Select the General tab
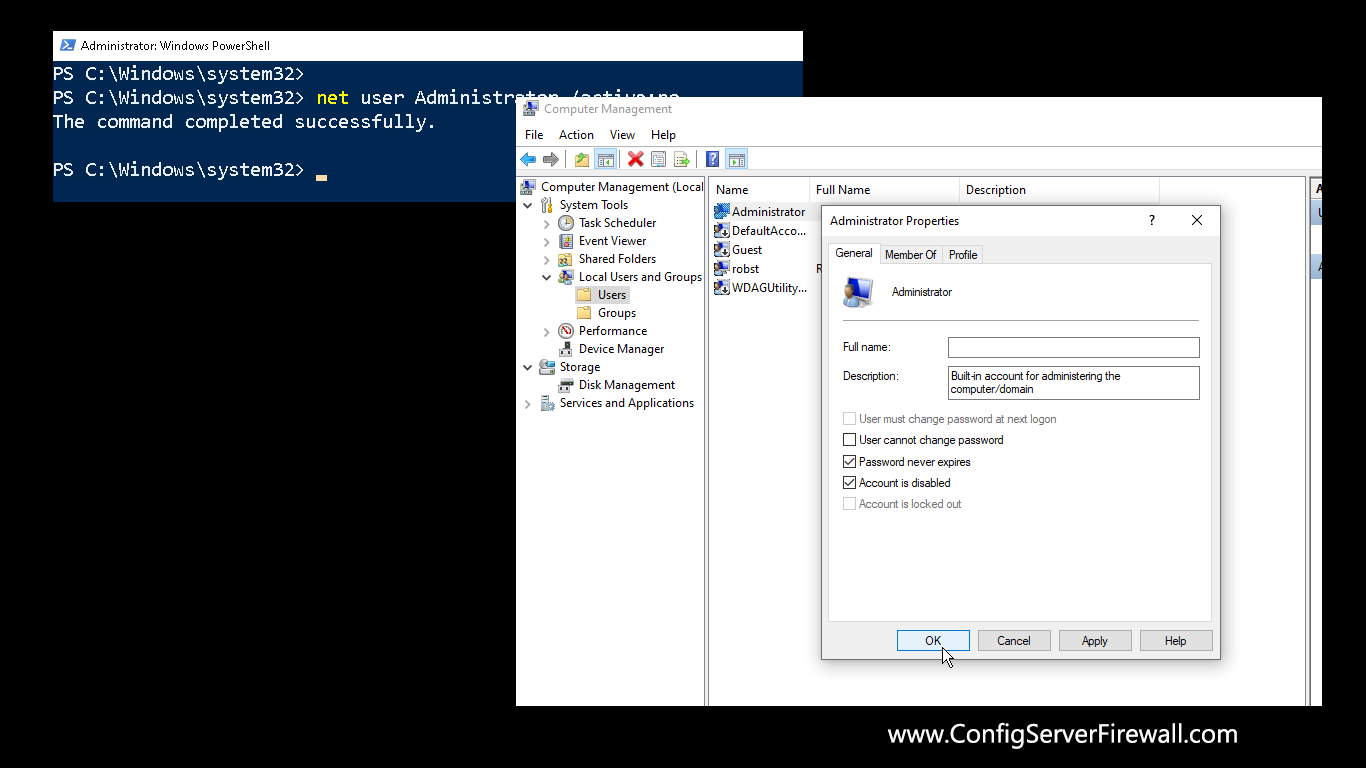1366x768 pixels. (x=854, y=253)
